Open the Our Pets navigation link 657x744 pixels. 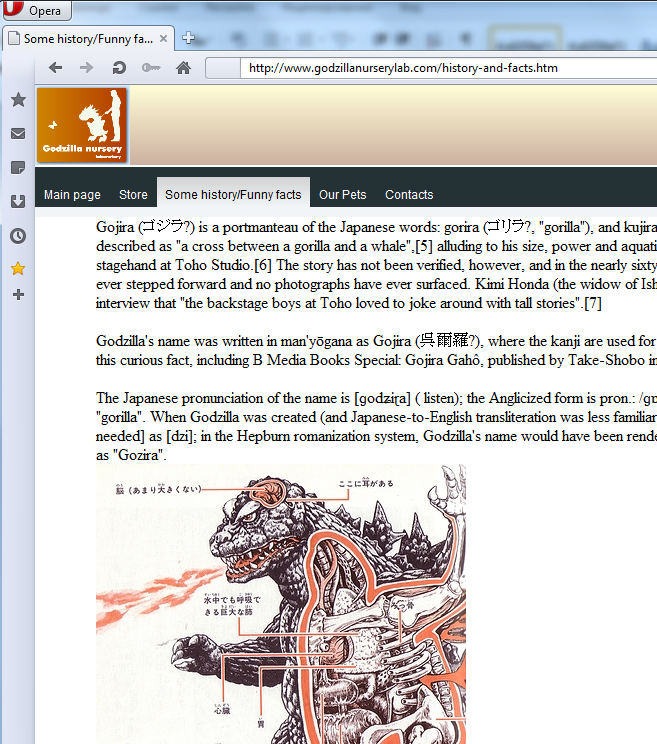point(342,195)
